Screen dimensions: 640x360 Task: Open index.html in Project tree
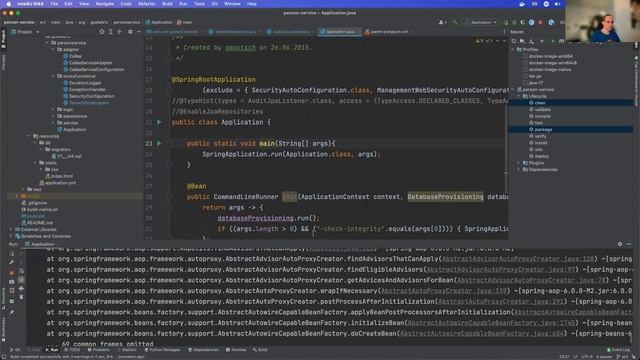(59, 176)
